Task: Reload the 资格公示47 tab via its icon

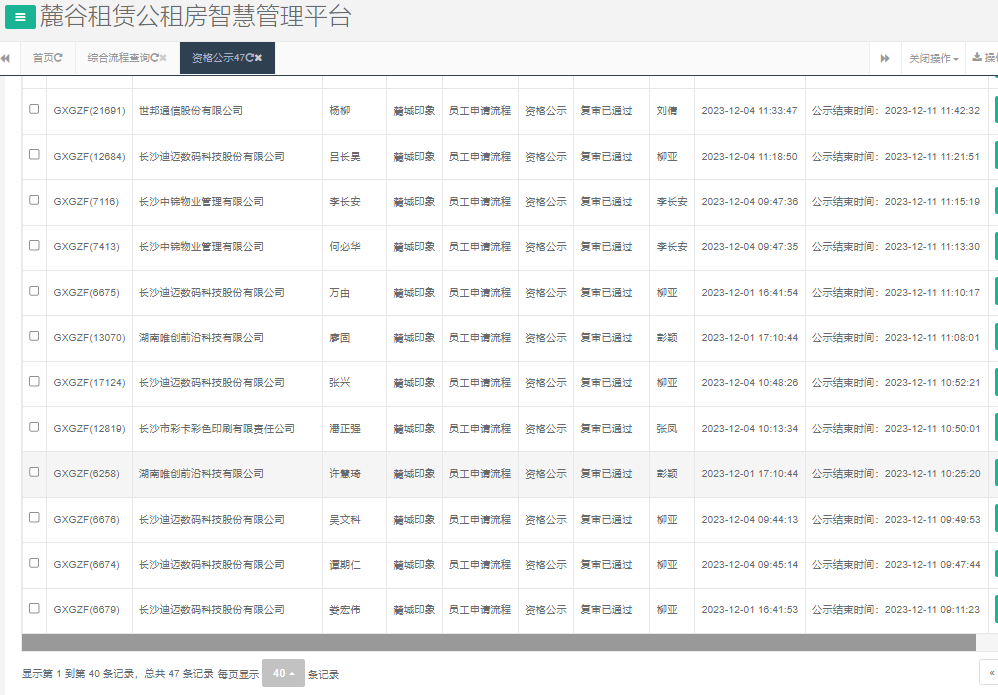Action: [249, 58]
